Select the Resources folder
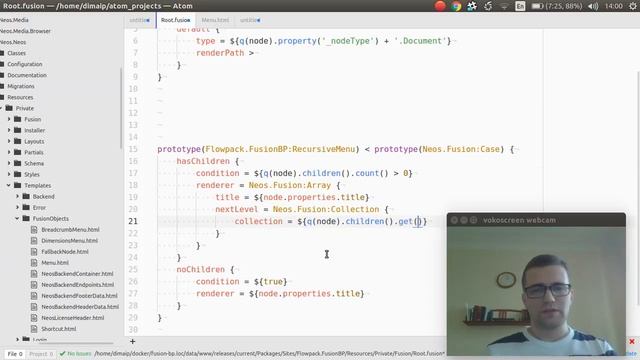Screen dimensions: 640x360 tap(20, 97)
